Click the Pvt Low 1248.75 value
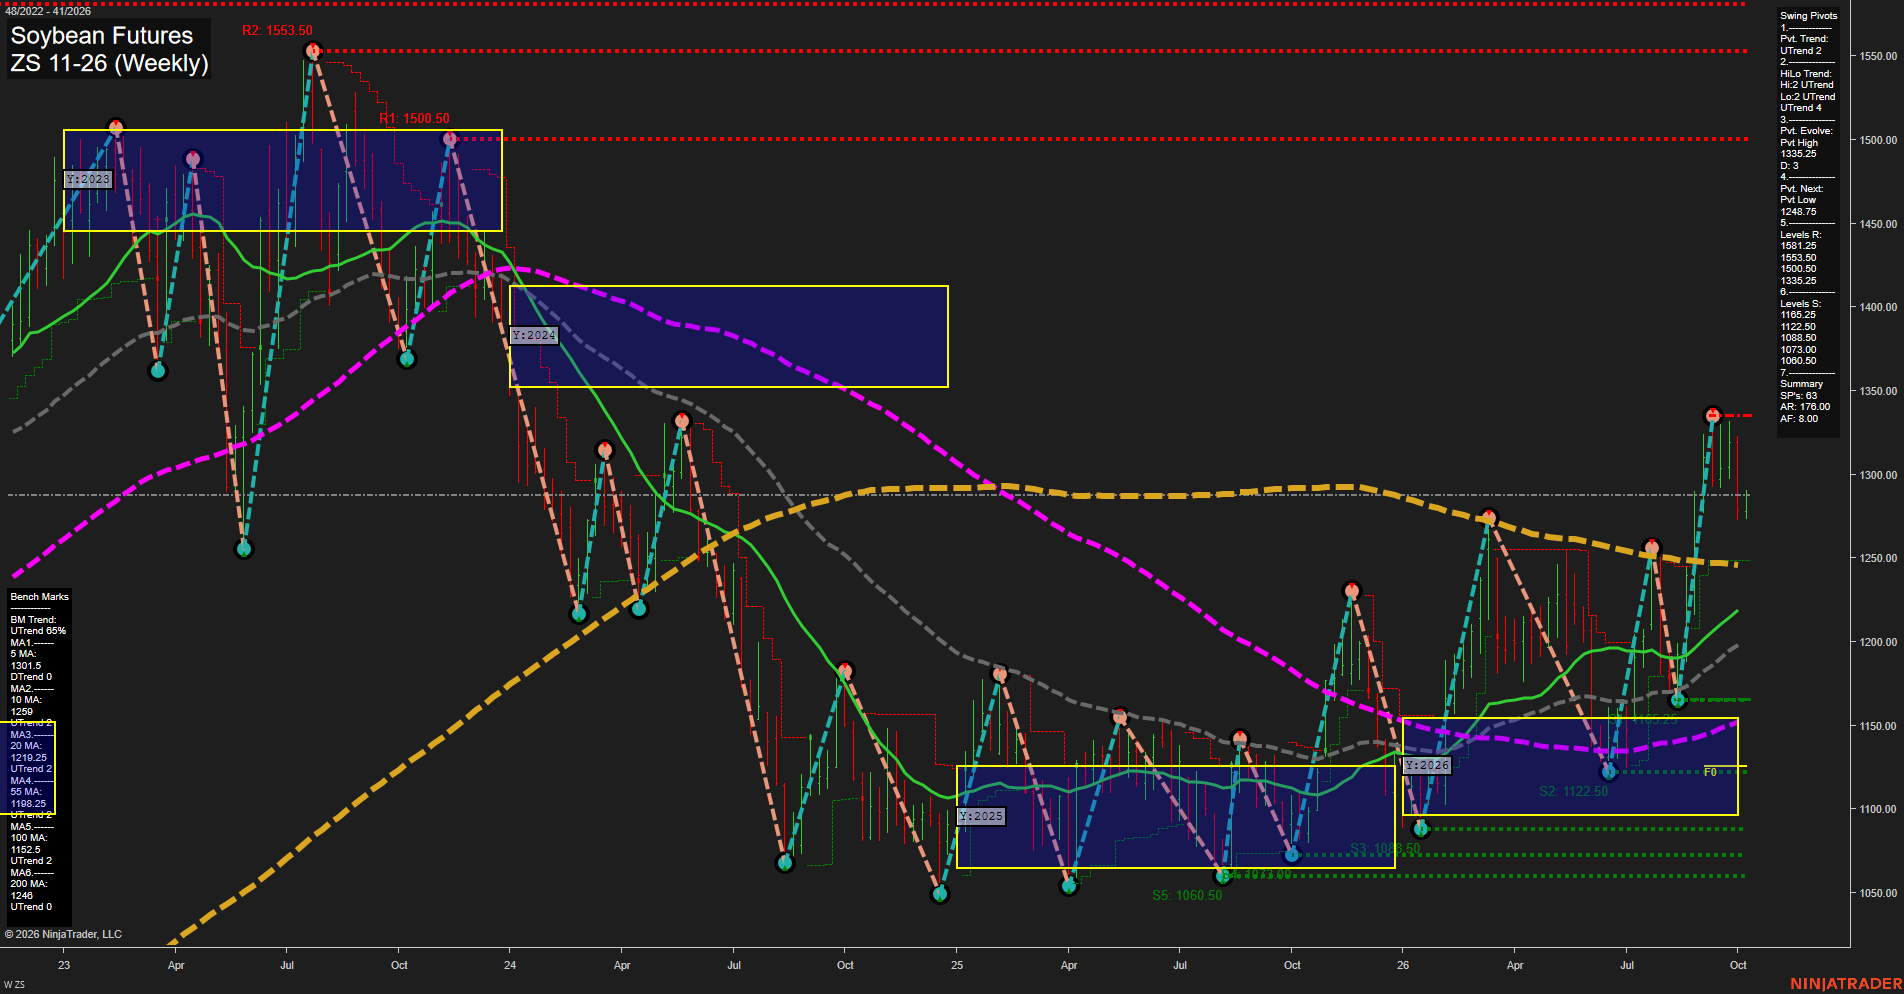The height and width of the screenshot is (994, 1904). [x=1798, y=206]
